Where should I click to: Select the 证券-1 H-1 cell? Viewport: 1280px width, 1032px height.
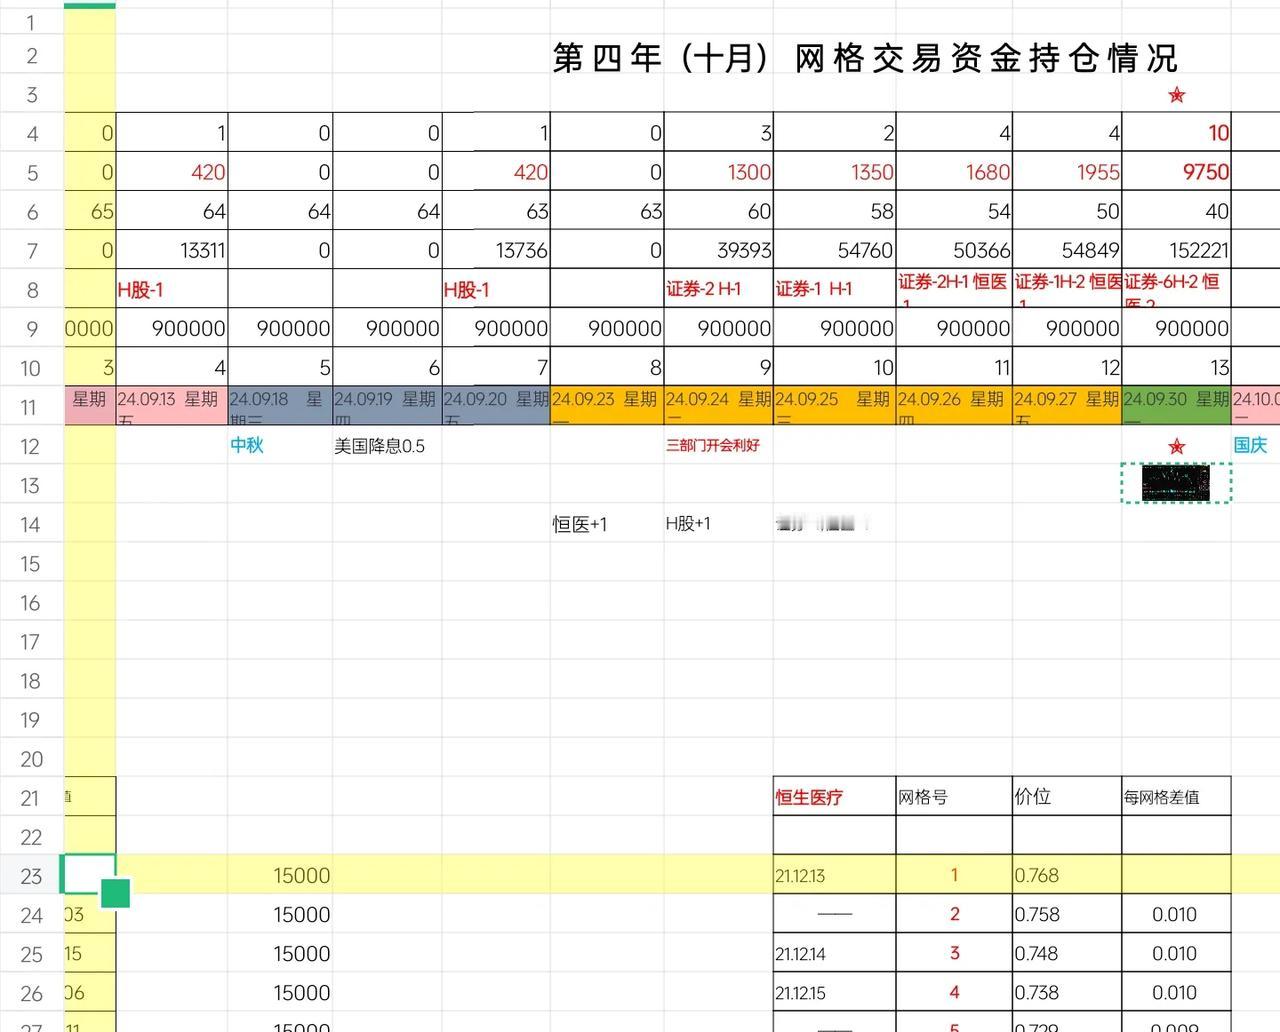tap(834, 289)
